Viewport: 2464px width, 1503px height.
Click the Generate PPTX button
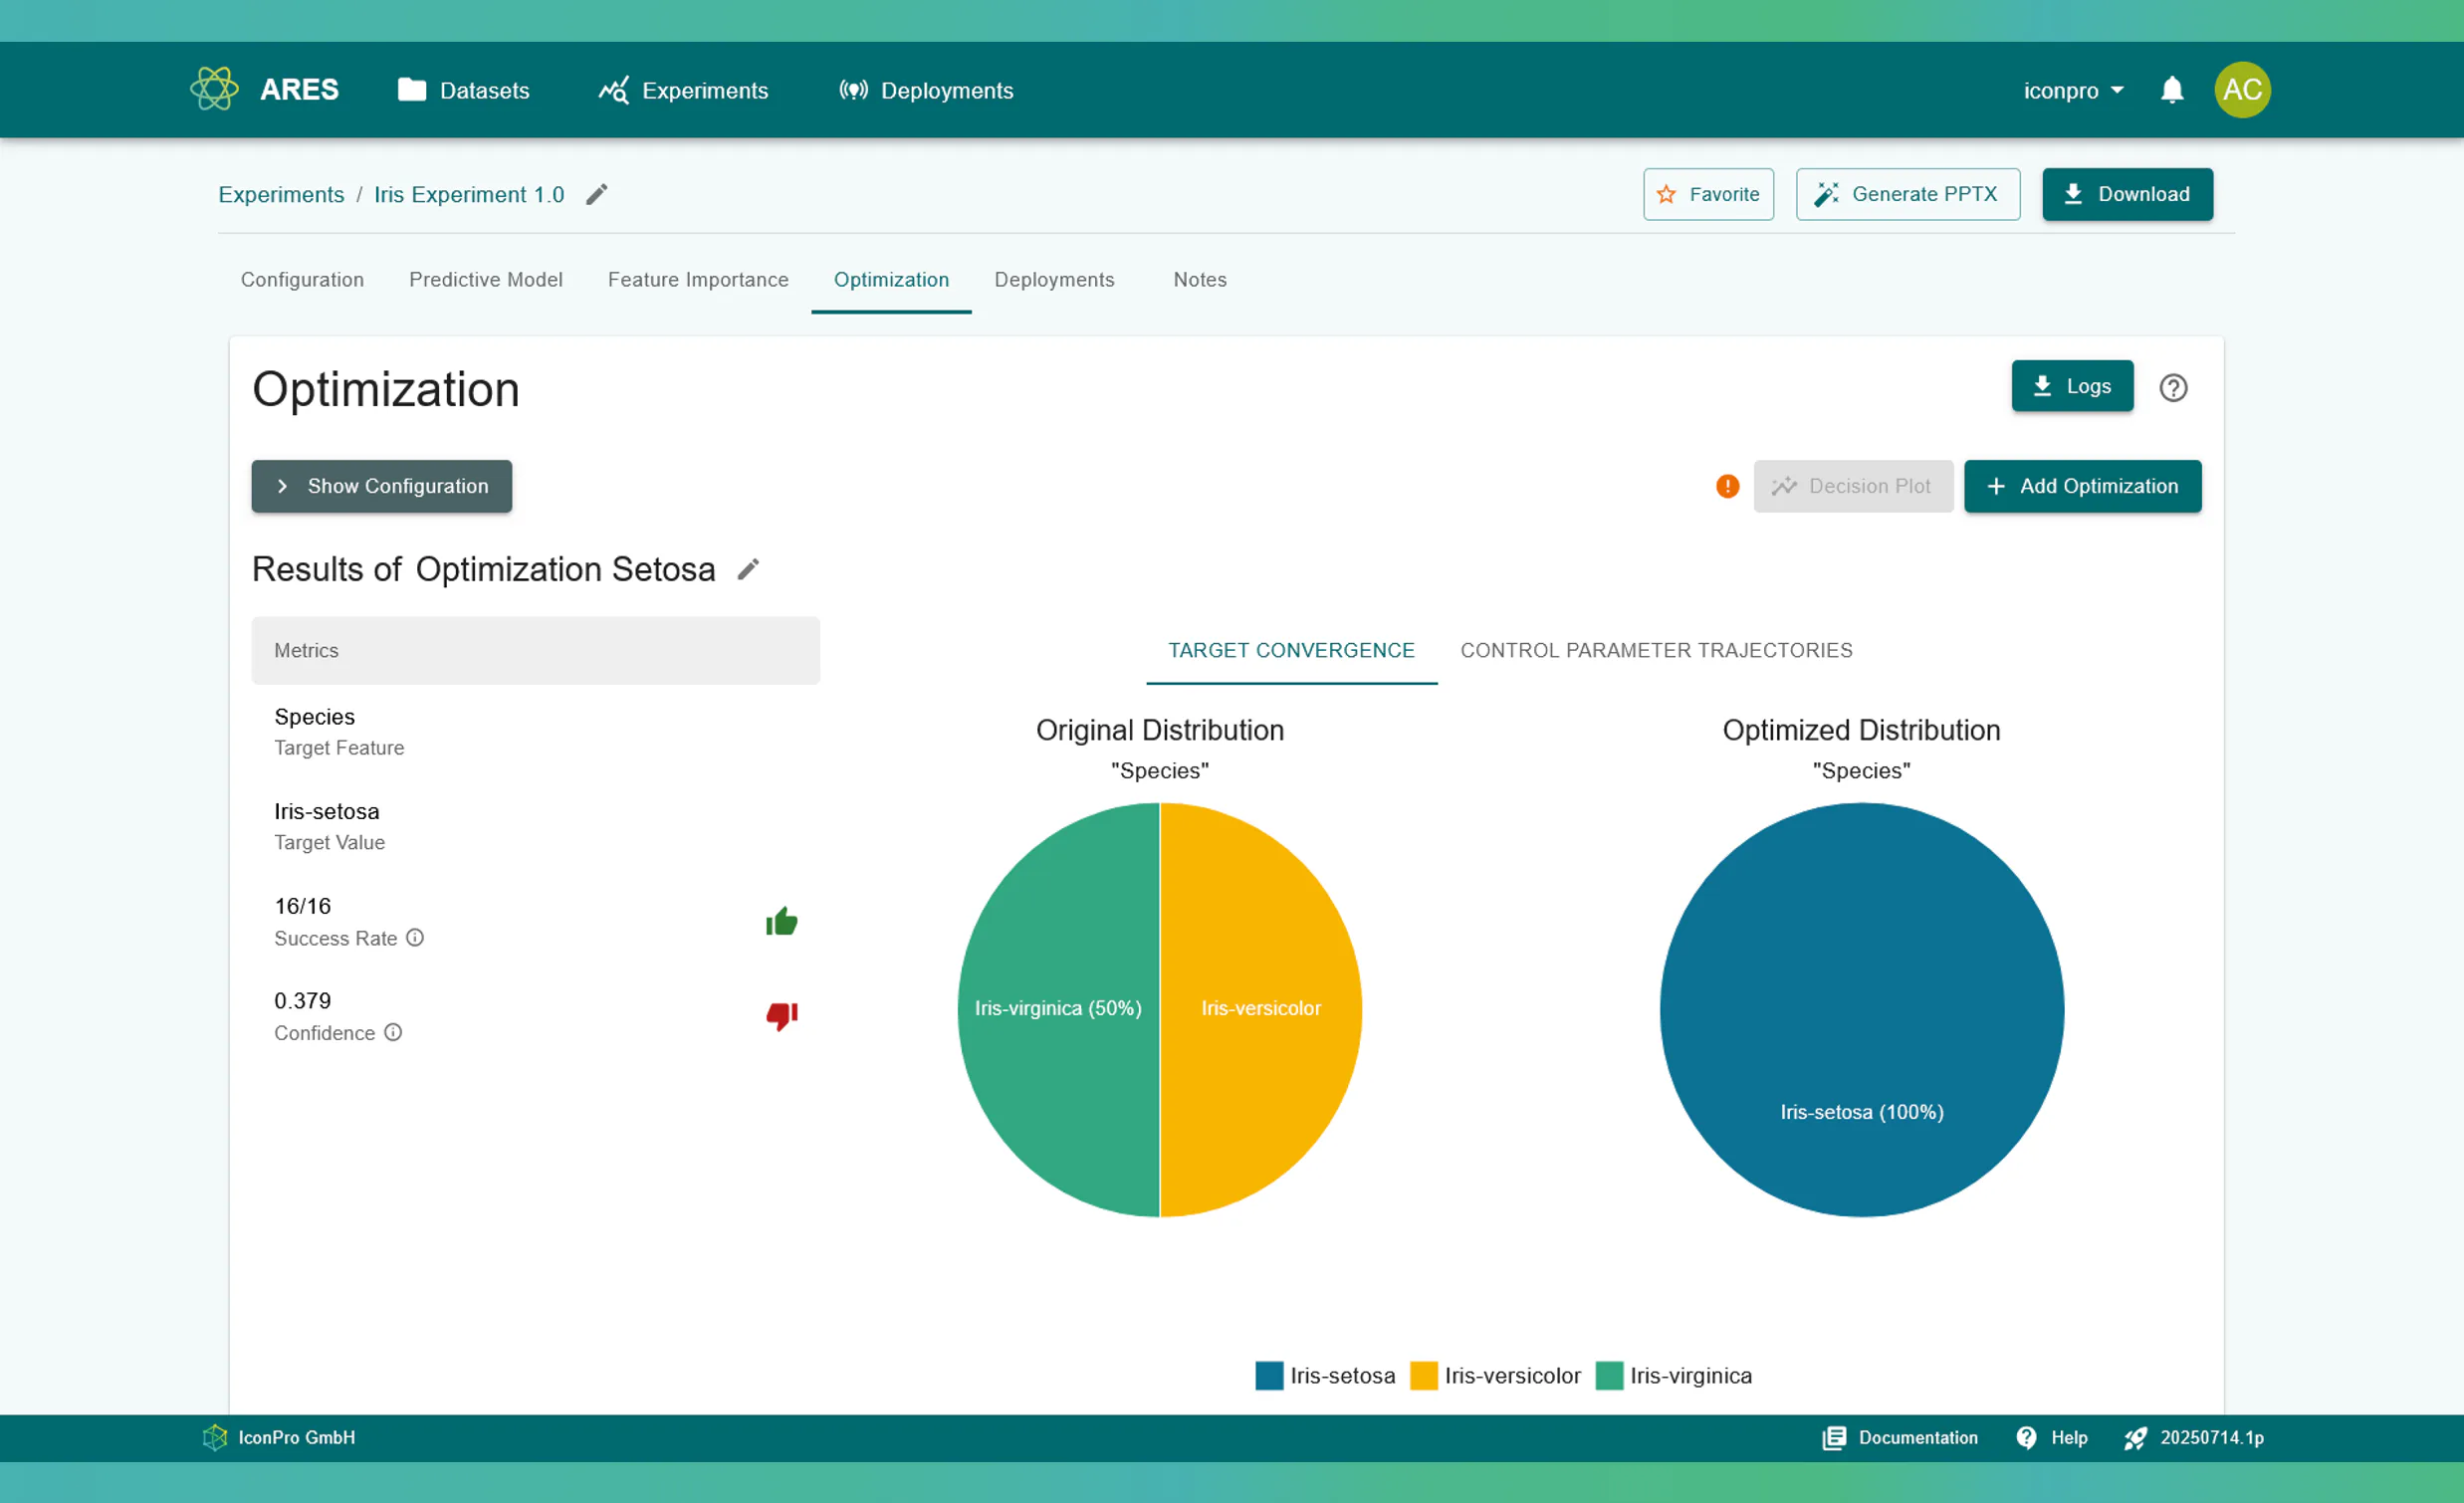[1907, 194]
